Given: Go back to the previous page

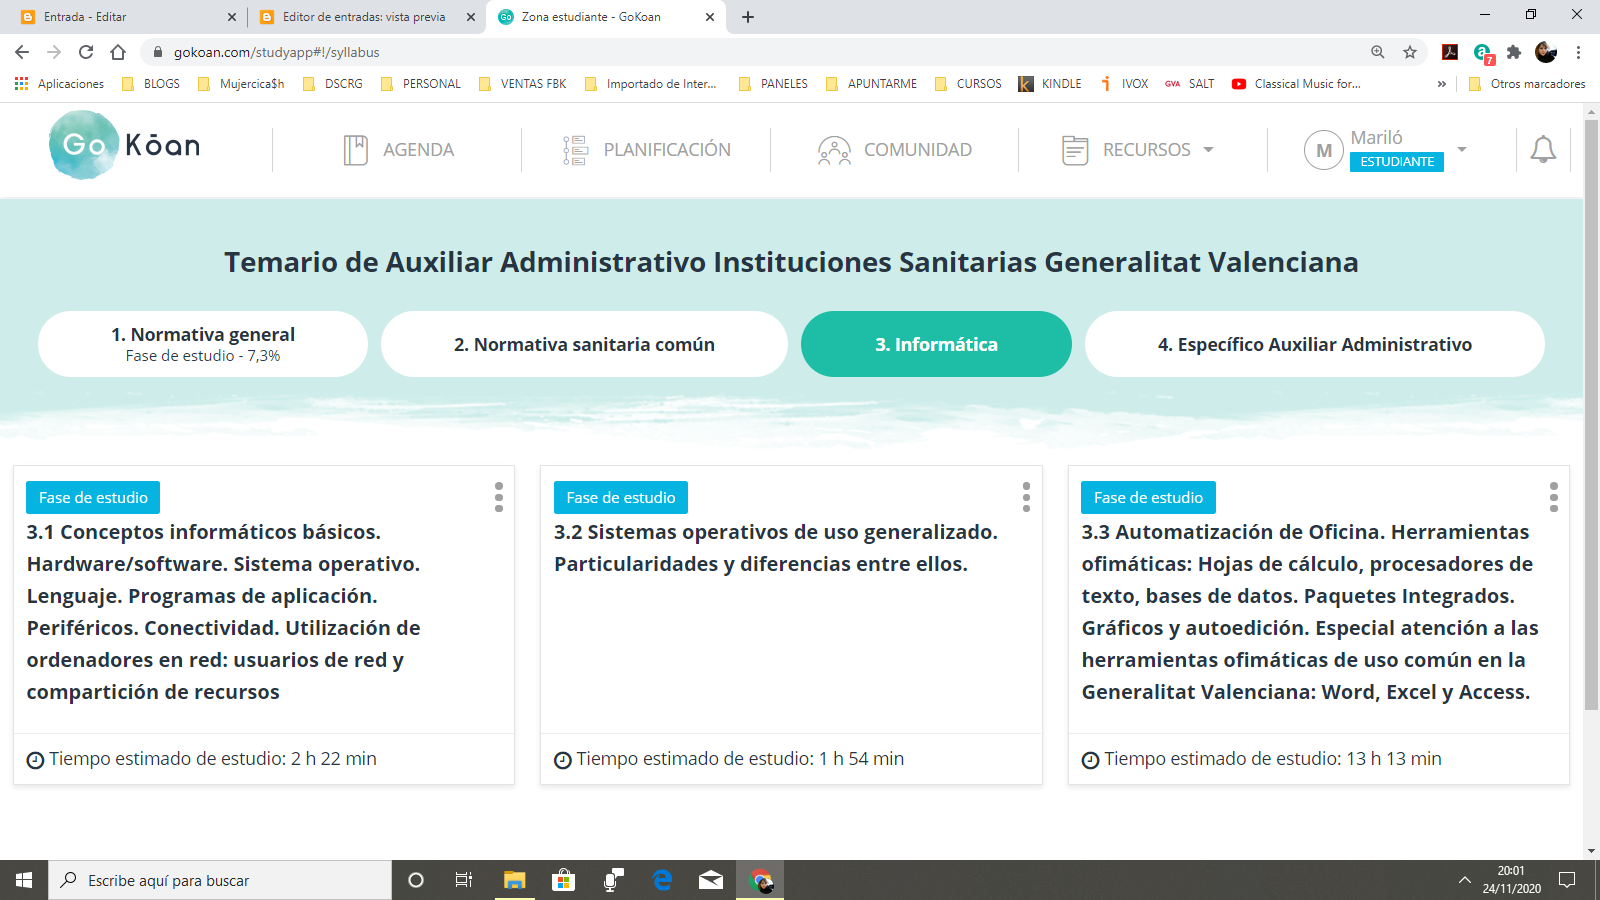Looking at the screenshot, I should click(x=22, y=52).
